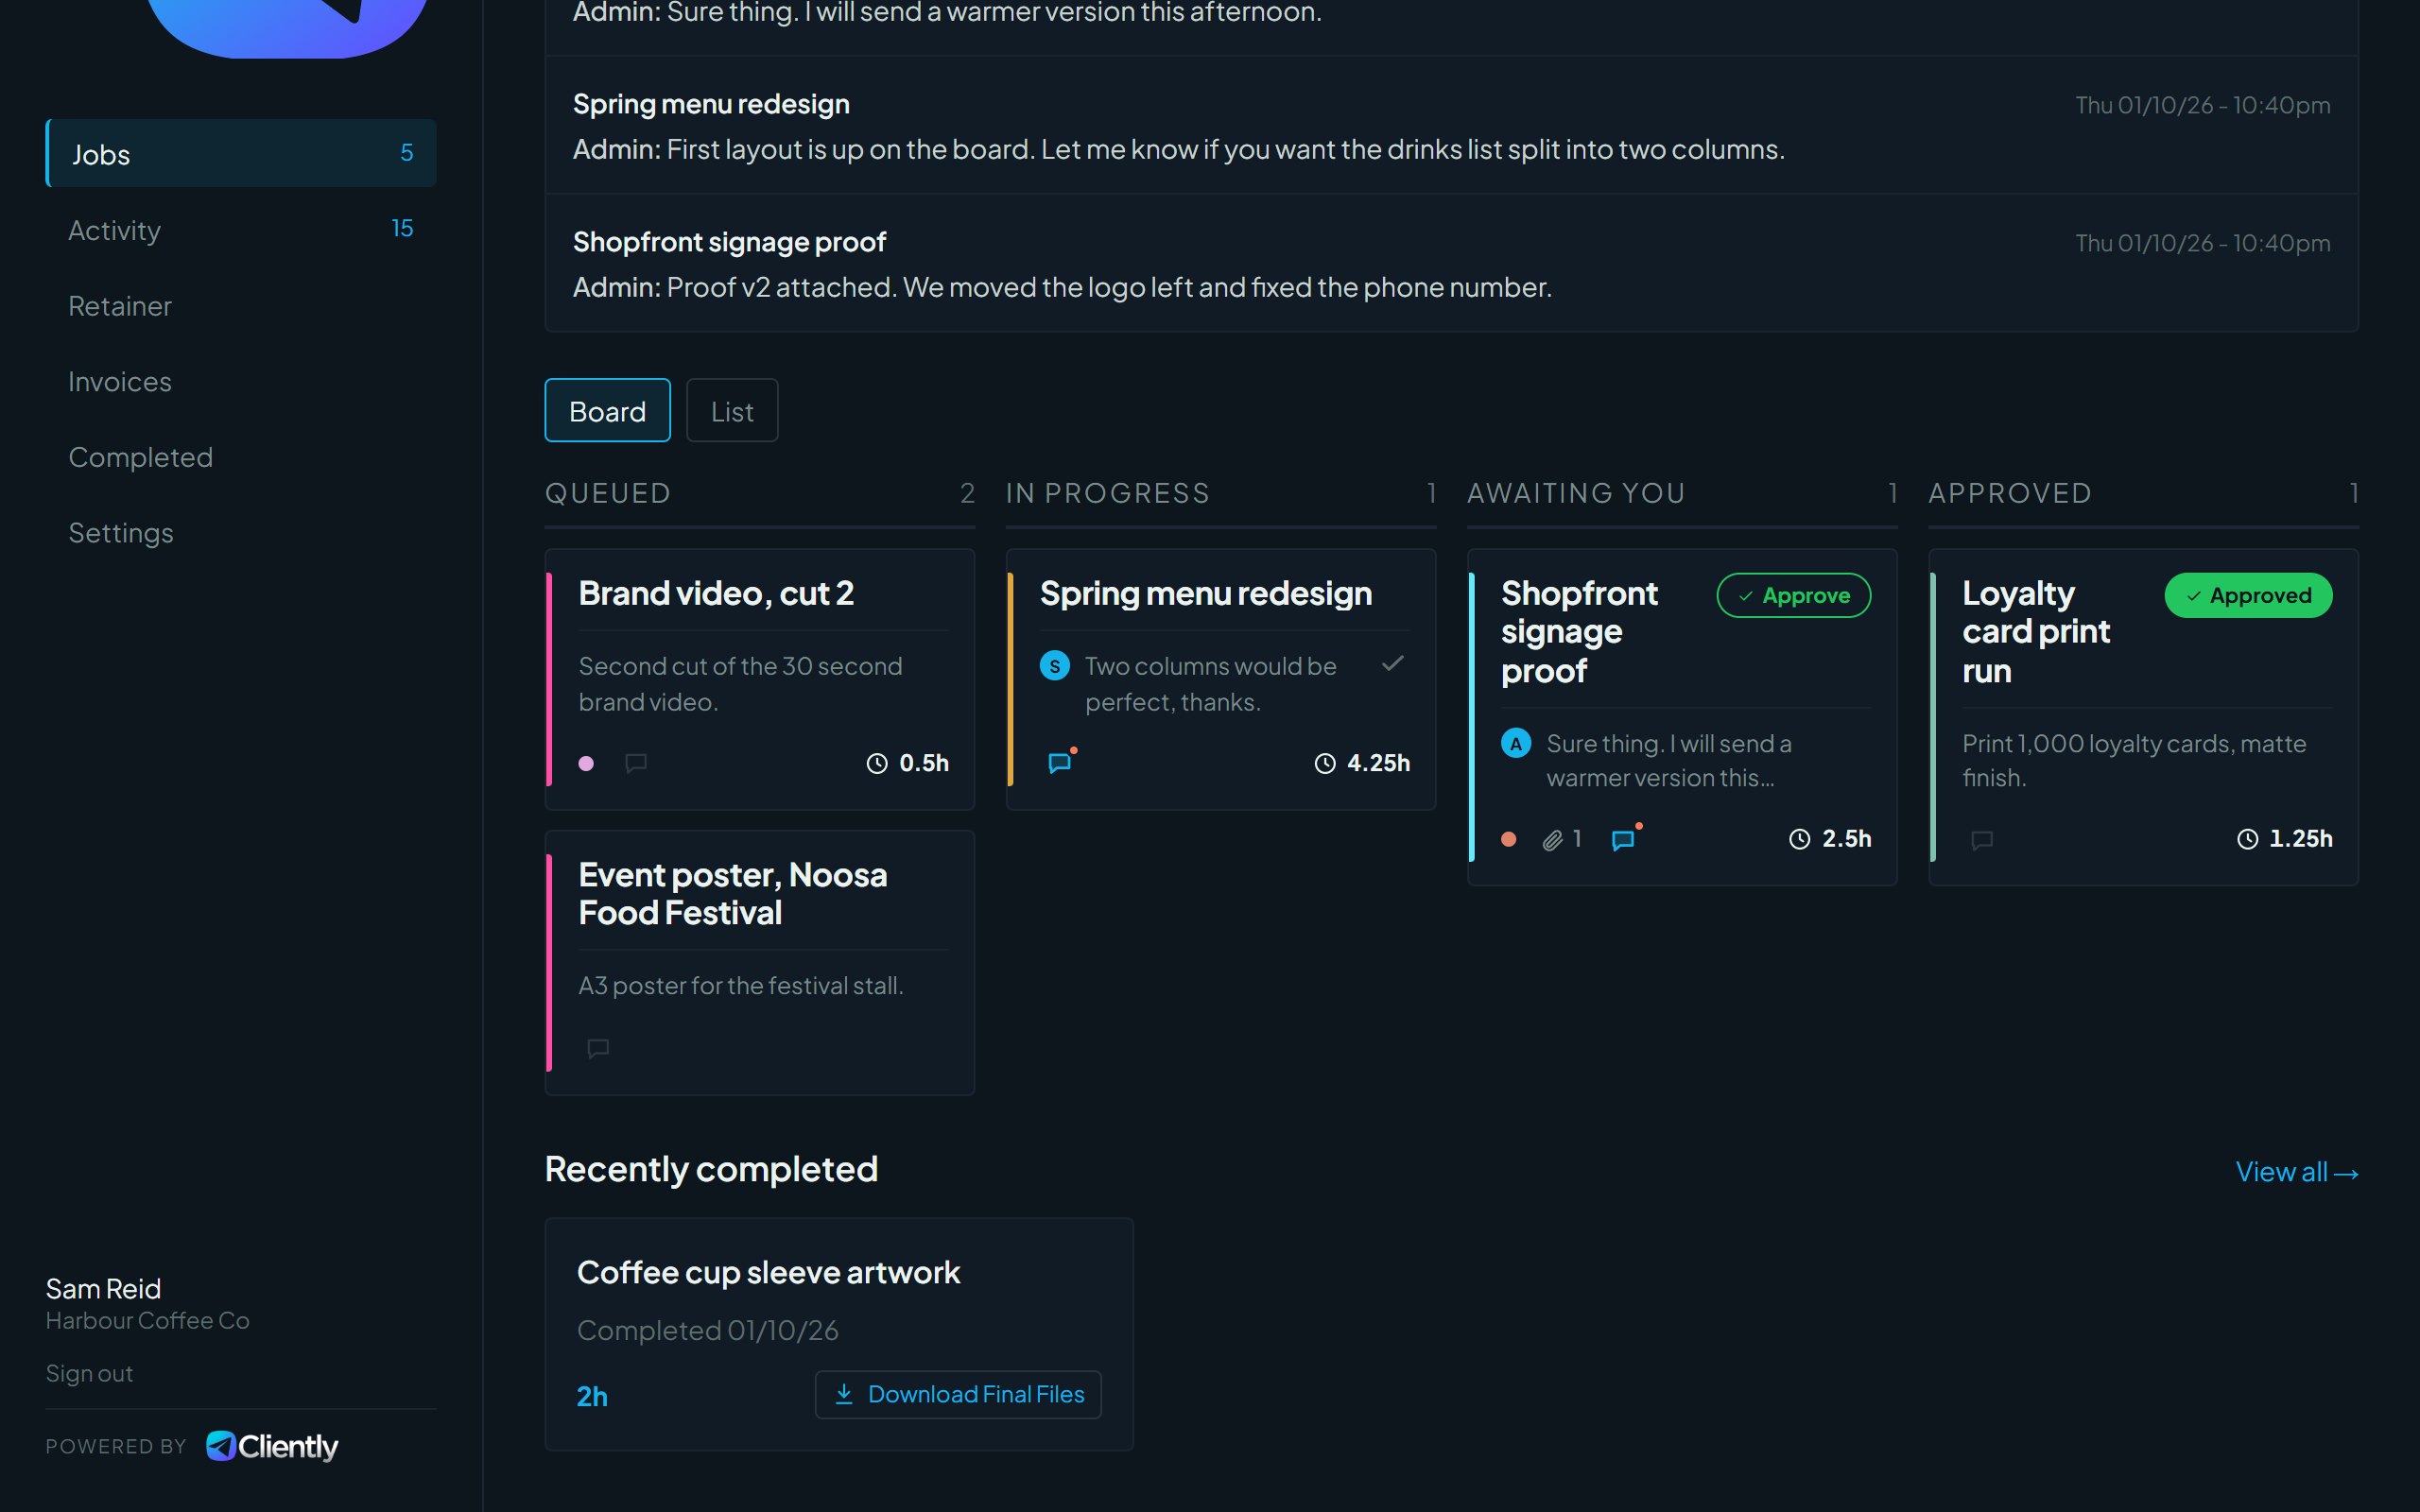Open Jobs in the sidebar
This screenshot has width=2420, height=1512.
click(x=241, y=153)
